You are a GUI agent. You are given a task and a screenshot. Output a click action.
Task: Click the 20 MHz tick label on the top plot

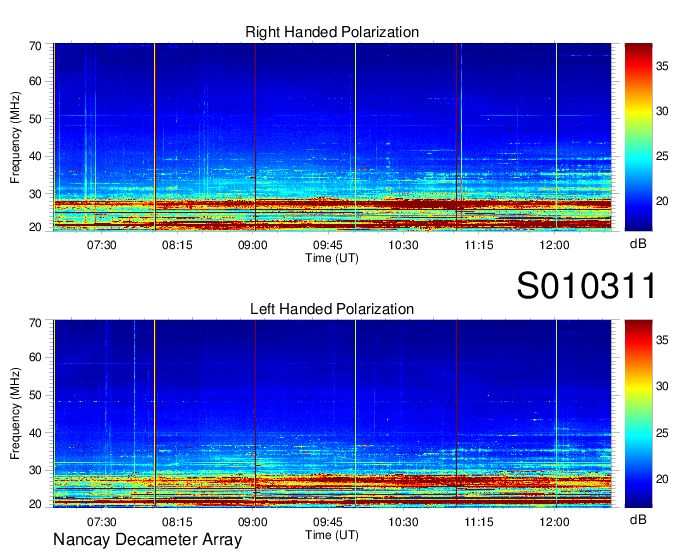(35, 227)
